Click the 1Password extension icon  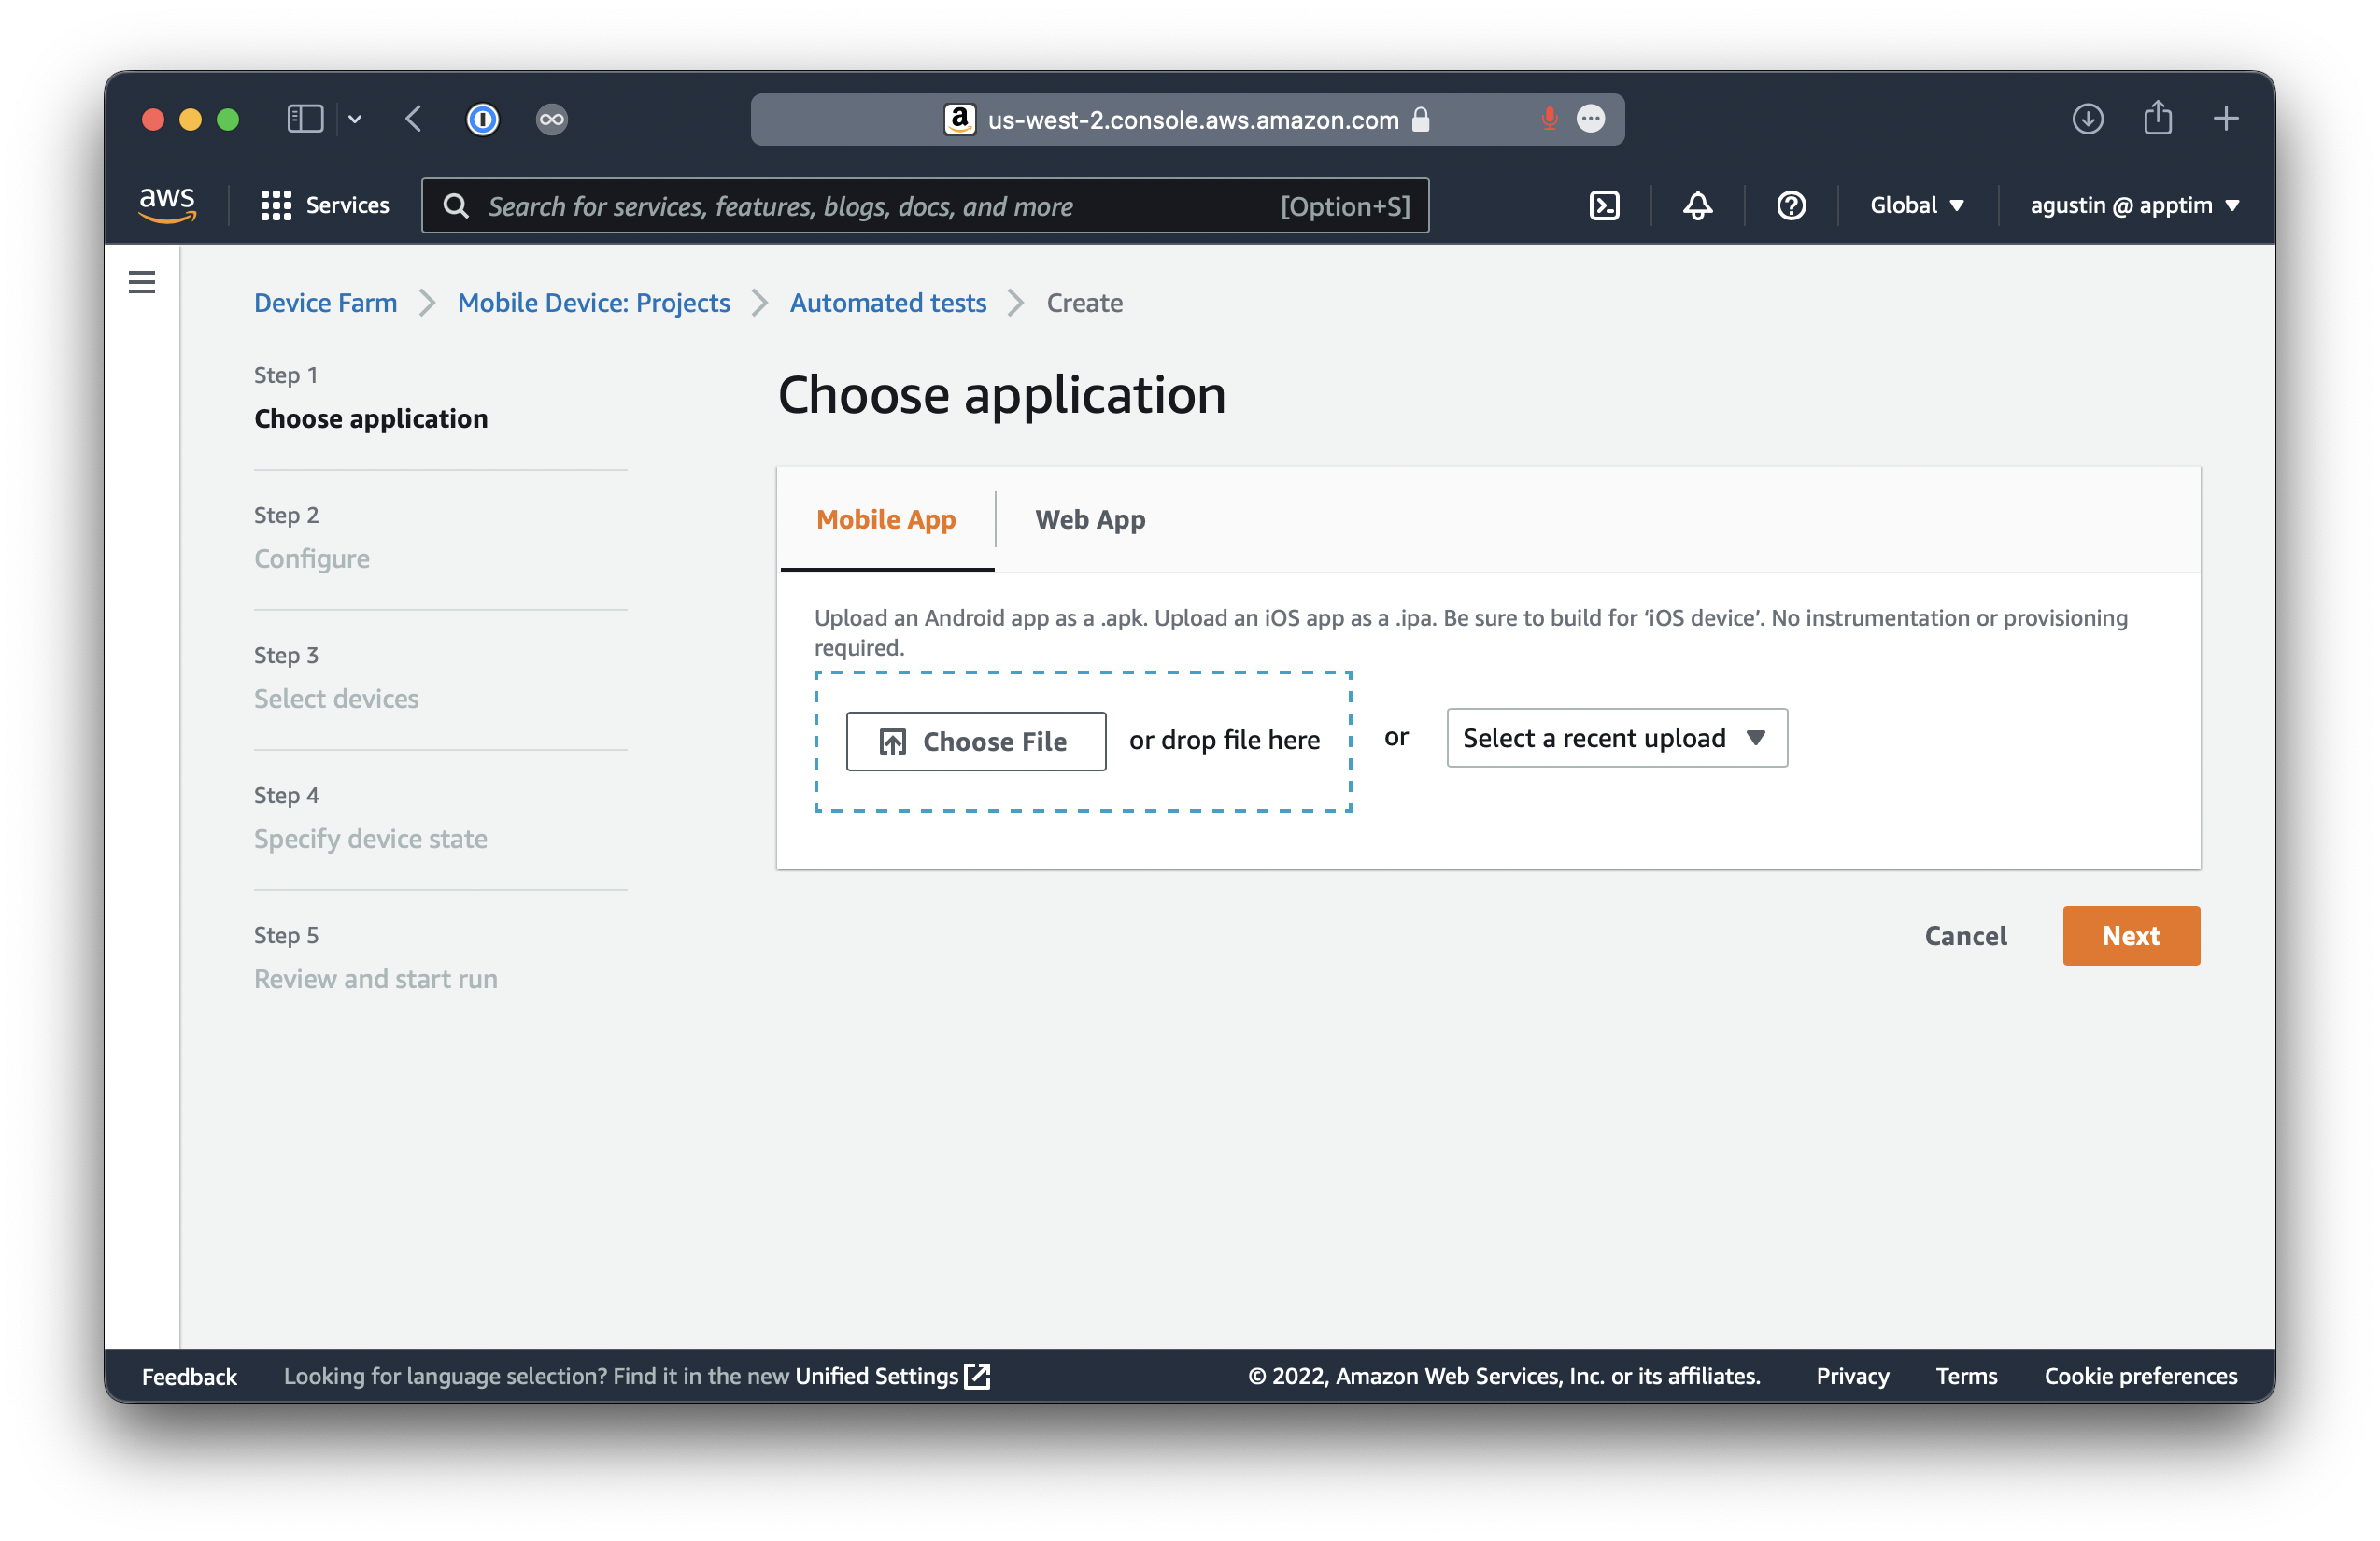click(482, 119)
